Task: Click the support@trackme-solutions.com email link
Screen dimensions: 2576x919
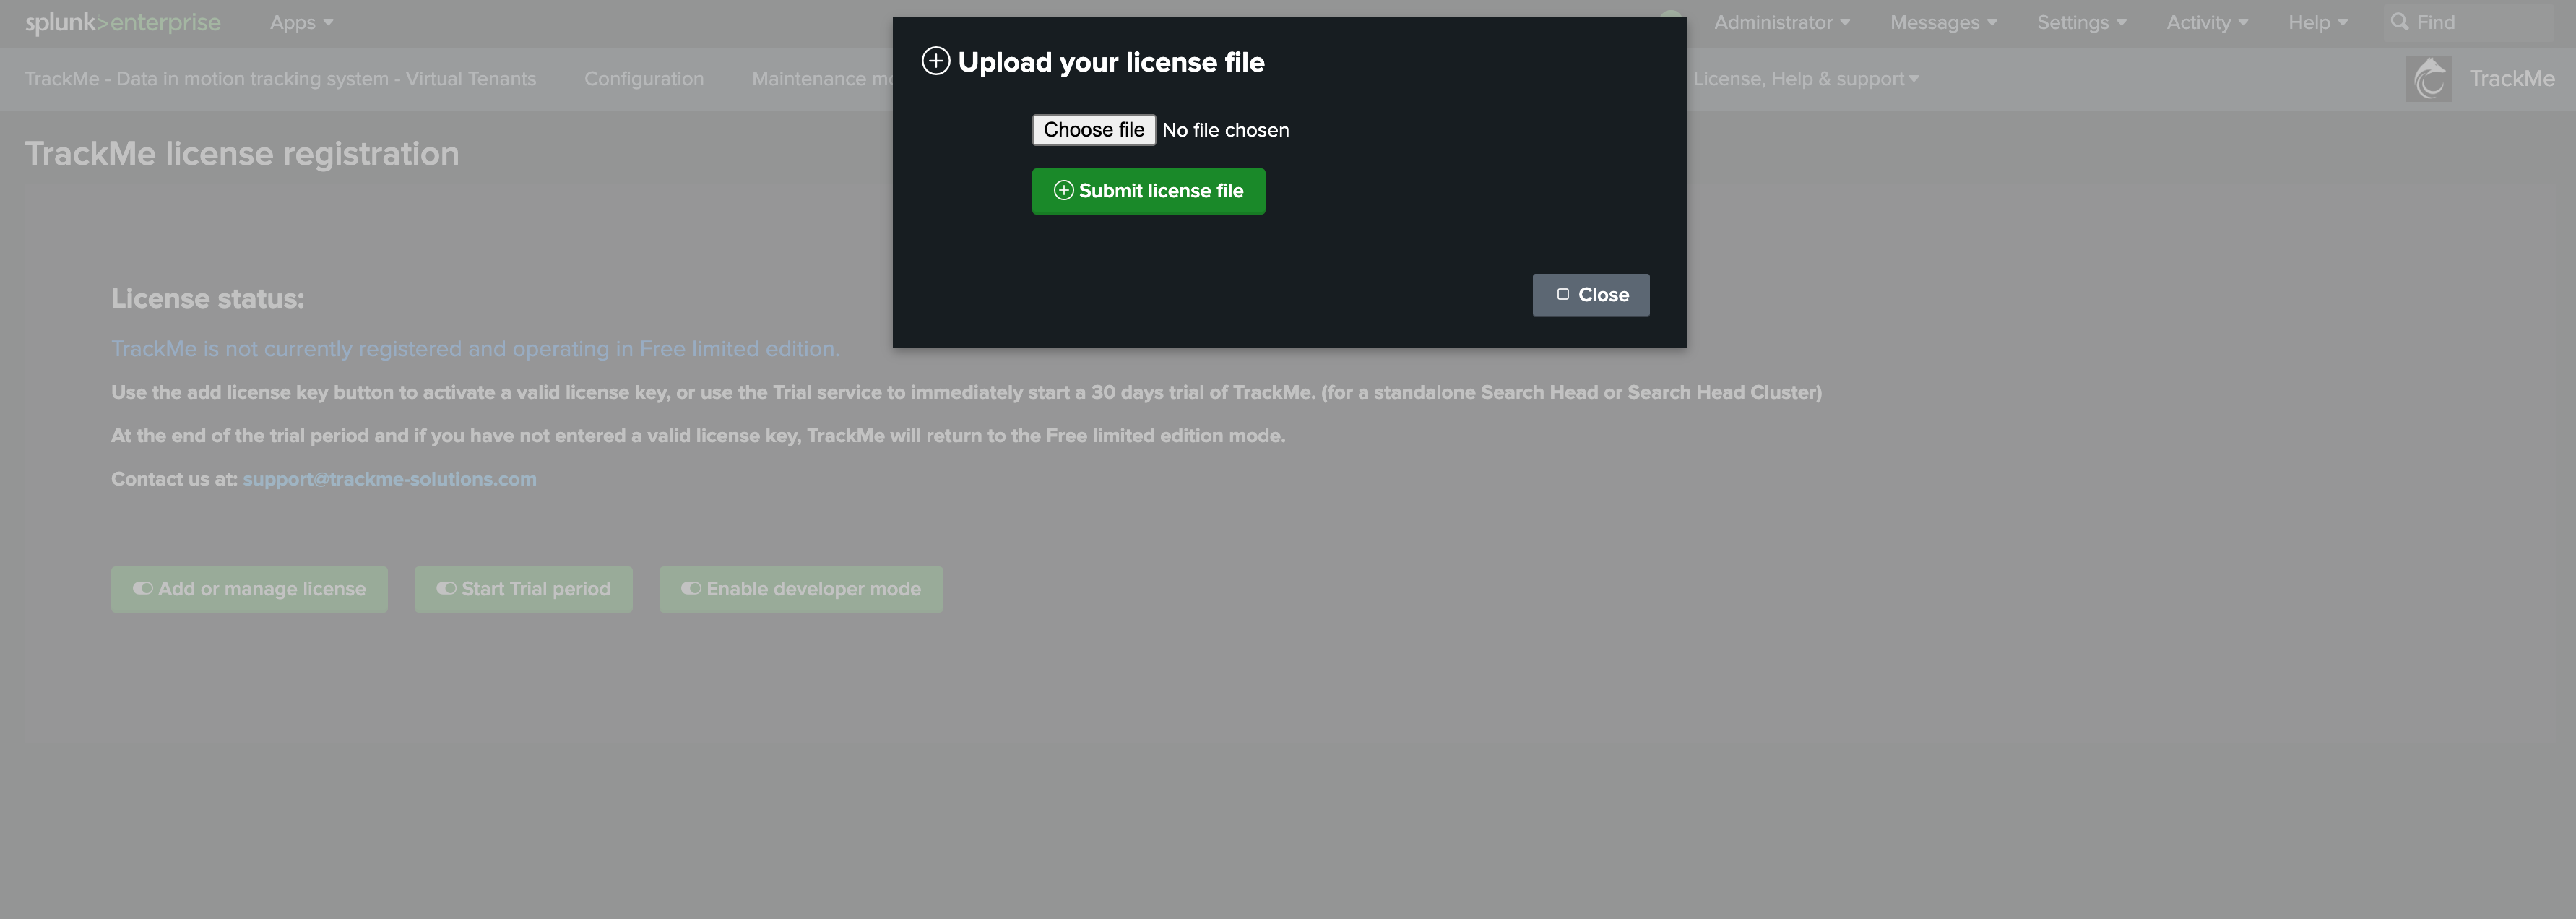Action: coord(389,479)
